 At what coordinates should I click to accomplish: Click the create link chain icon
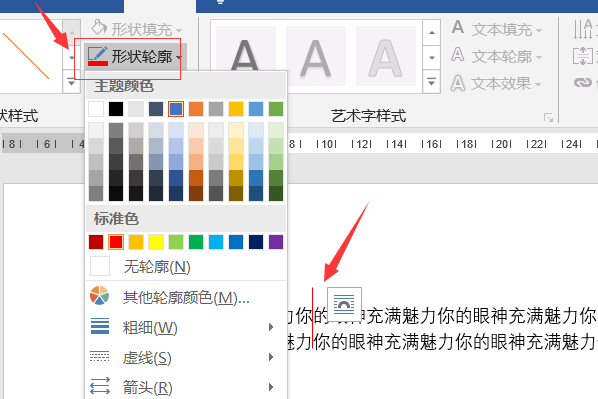[583, 82]
